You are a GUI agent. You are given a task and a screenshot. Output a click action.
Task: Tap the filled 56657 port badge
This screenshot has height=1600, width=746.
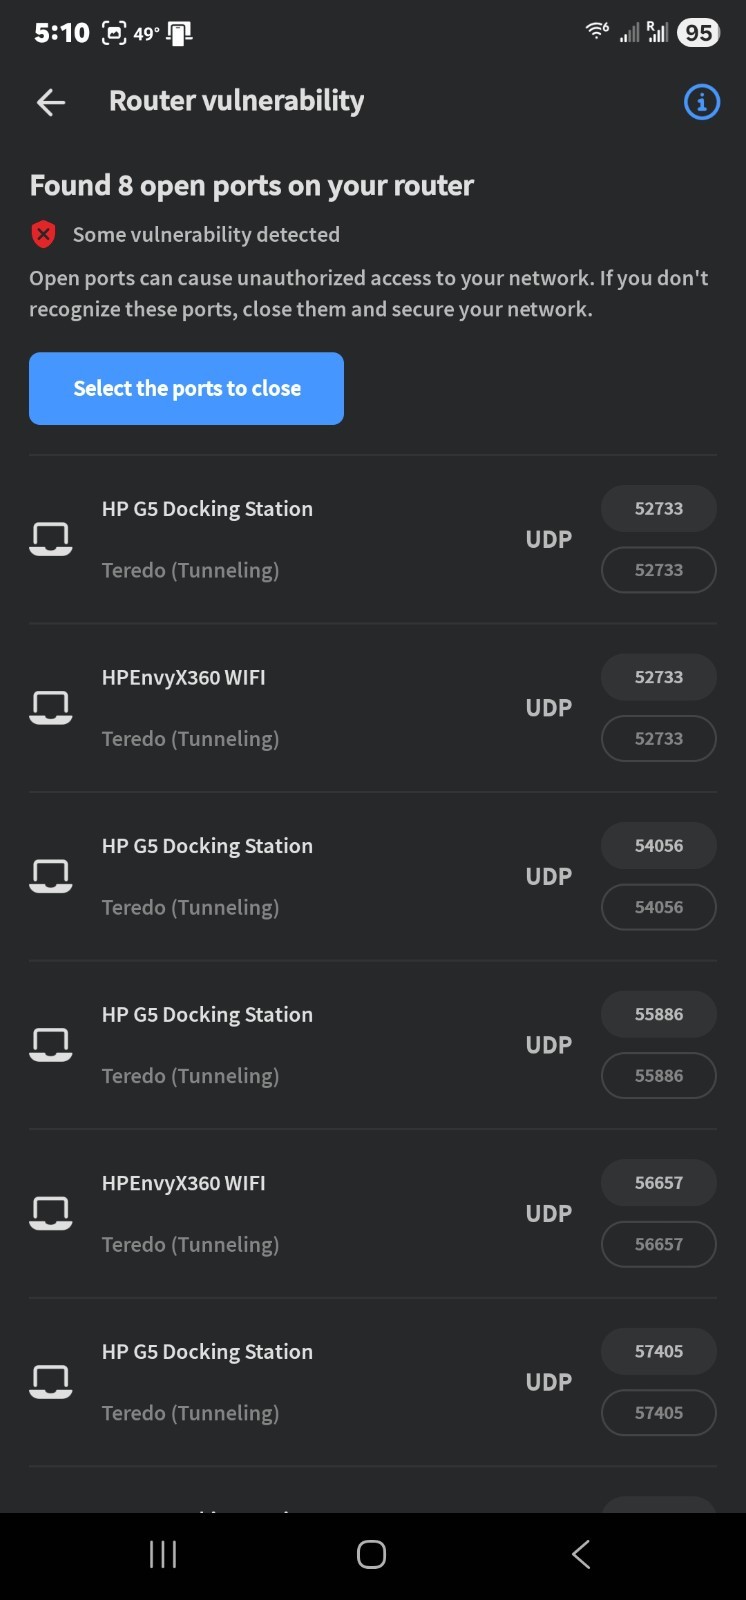point(658,1183)
